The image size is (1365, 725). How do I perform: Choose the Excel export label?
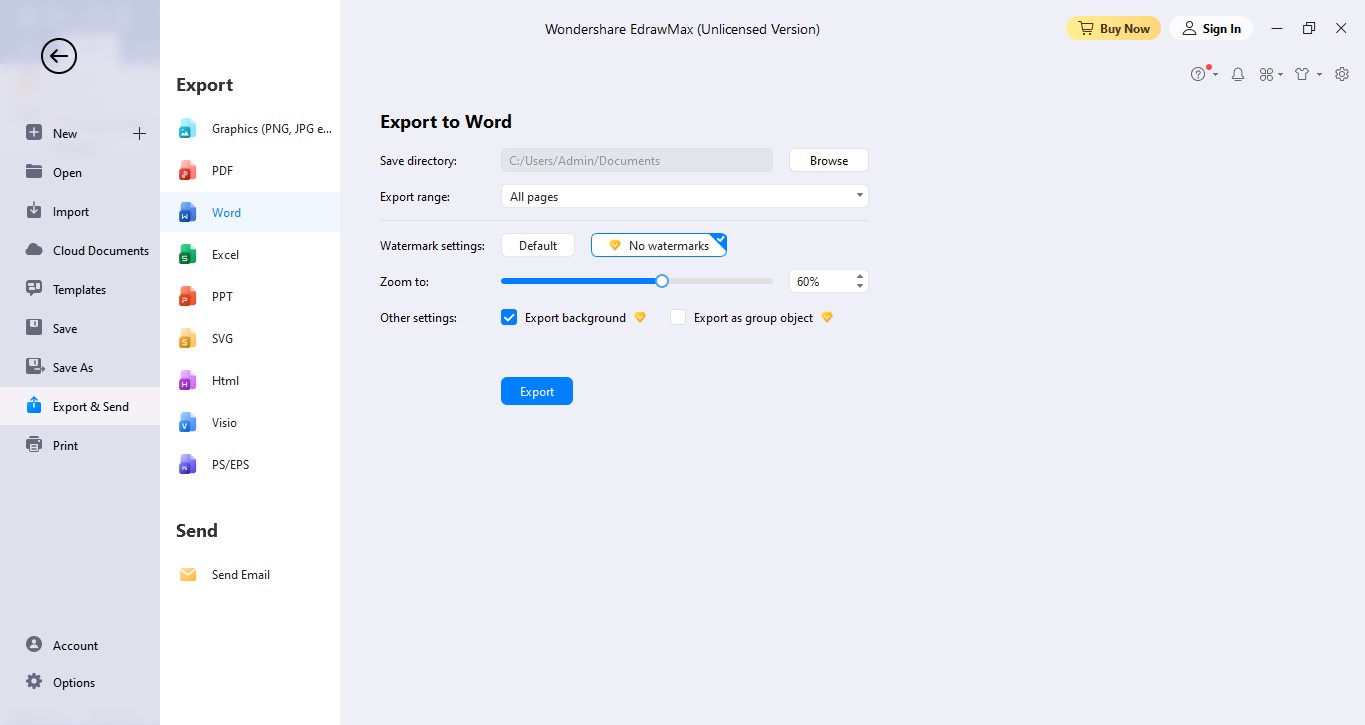225,255
